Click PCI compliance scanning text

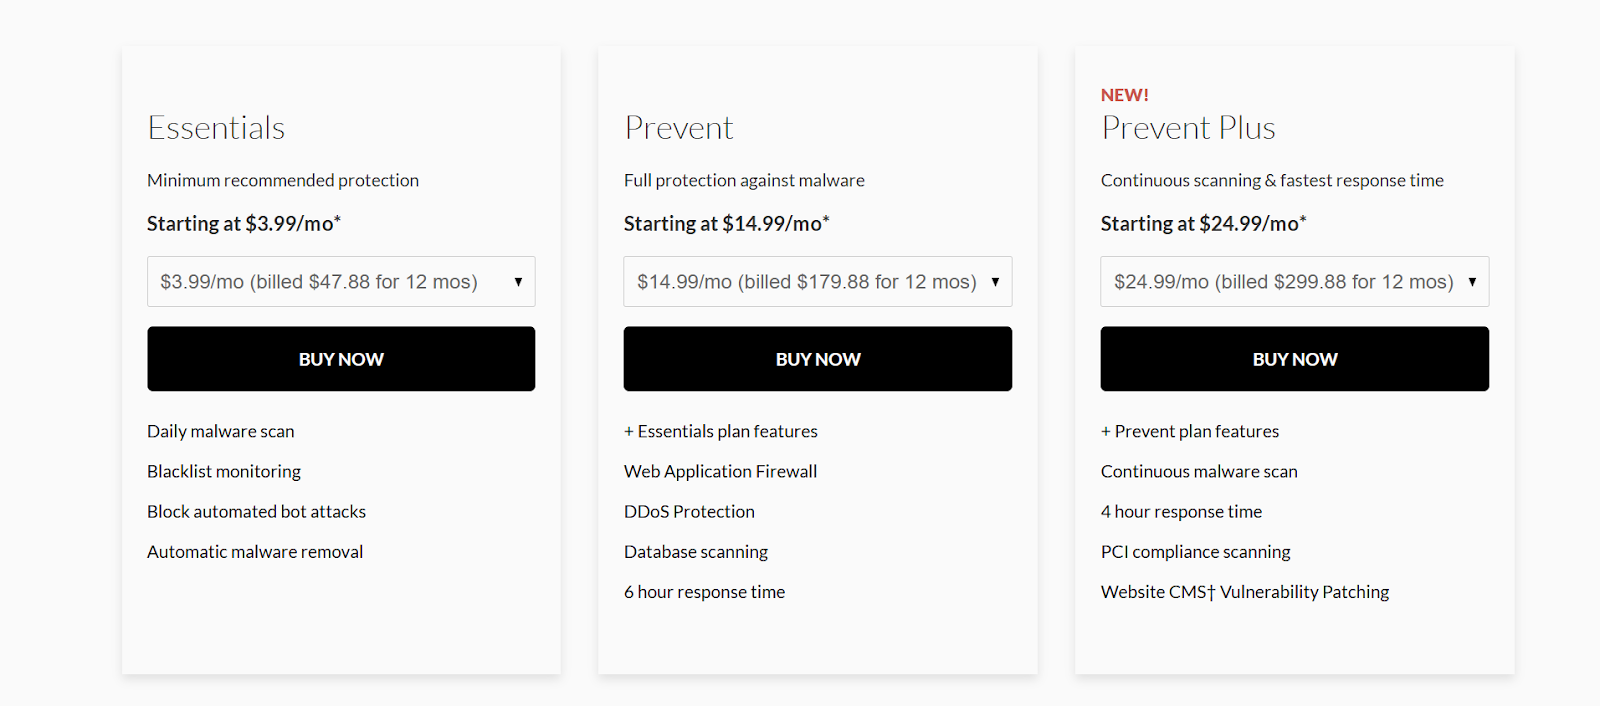tap(1195, 551)
